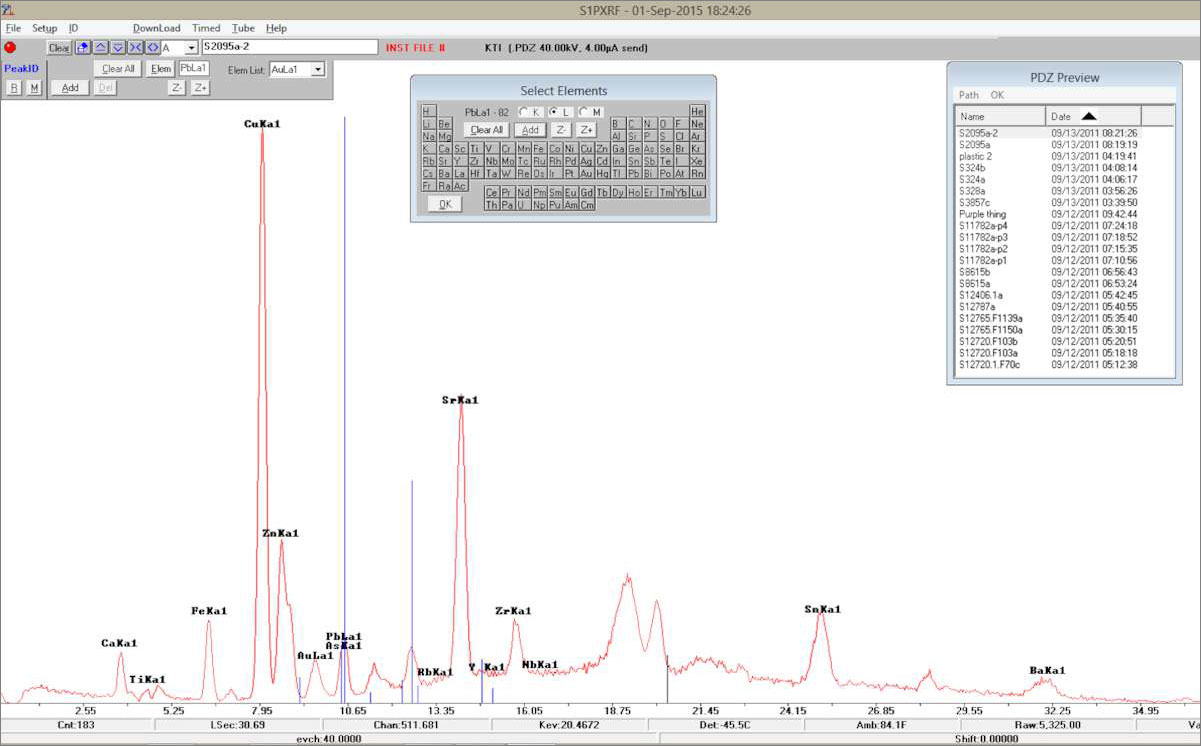Image resolution: width=1201 pixels, height=746 pixels.
Task: Click the down-arrow scale toolbar icon
Action: (x=118, y=47)
